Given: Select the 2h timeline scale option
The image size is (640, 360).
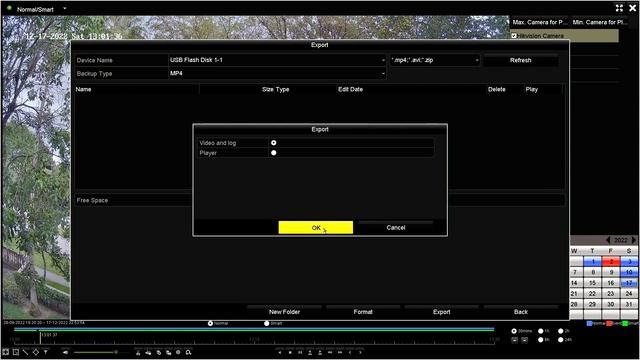Looking at the screenshot, I should tap(561, 331).
